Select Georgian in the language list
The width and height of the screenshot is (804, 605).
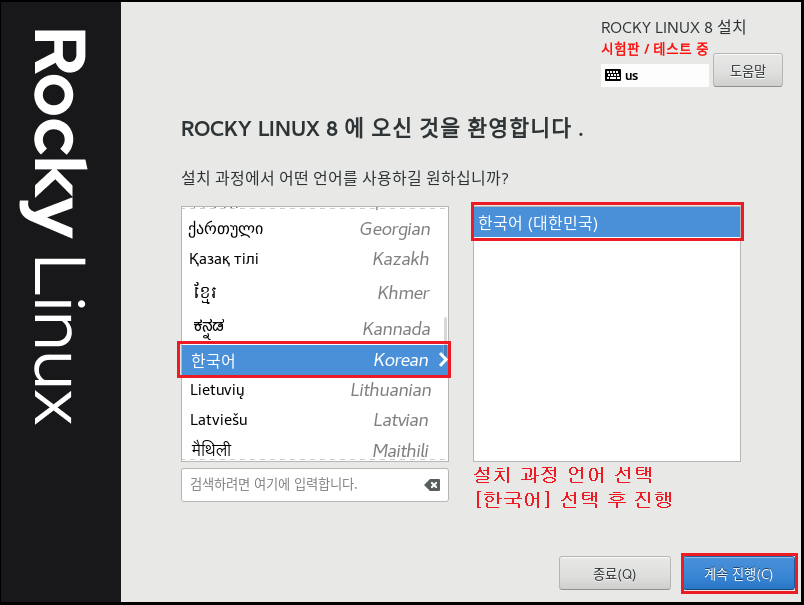pos(314,229)
